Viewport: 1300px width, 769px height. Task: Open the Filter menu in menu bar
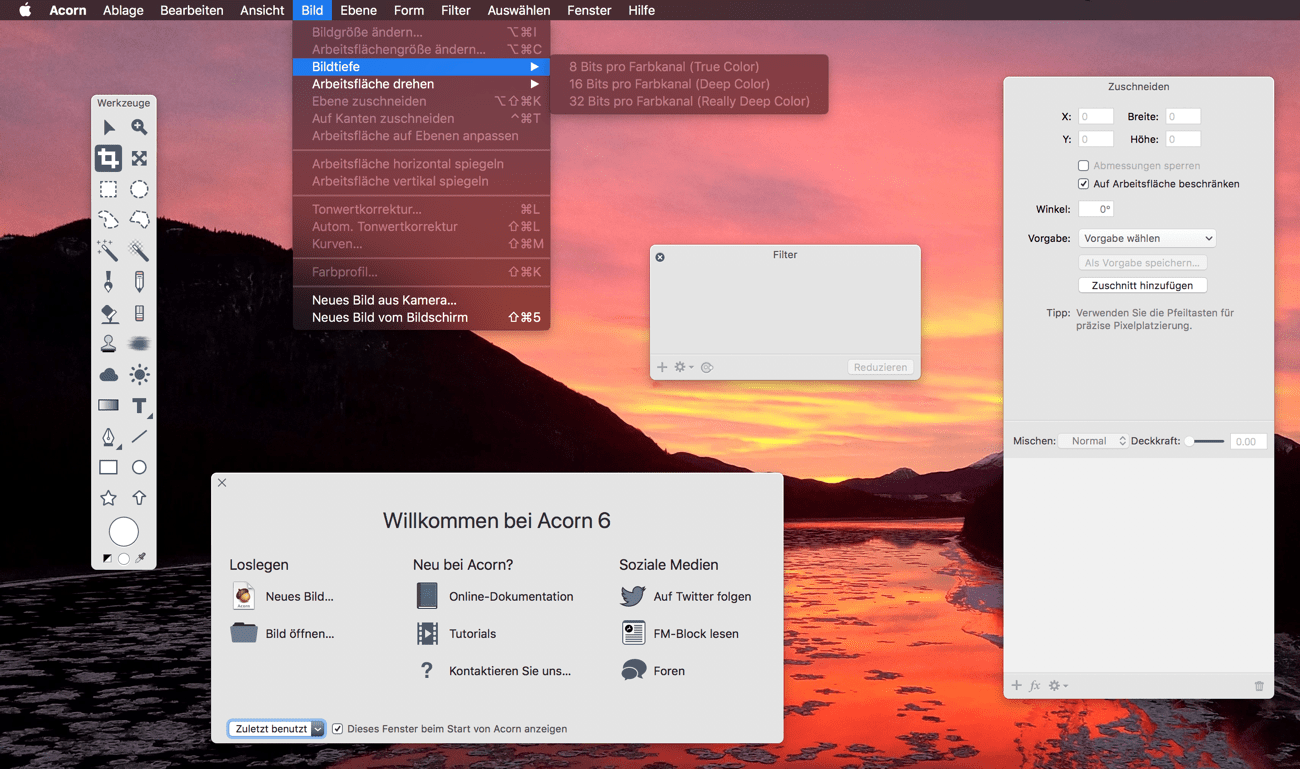(x=455, y=10)
